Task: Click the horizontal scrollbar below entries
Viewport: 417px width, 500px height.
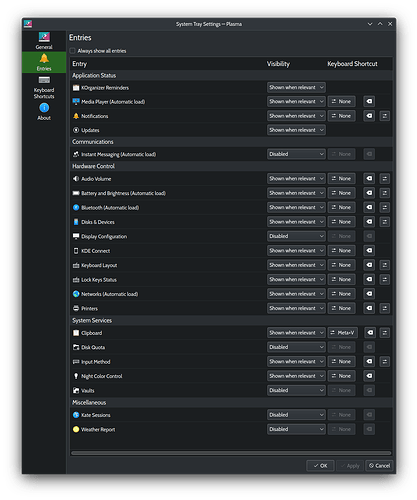Action: click(x=231, y=453)
